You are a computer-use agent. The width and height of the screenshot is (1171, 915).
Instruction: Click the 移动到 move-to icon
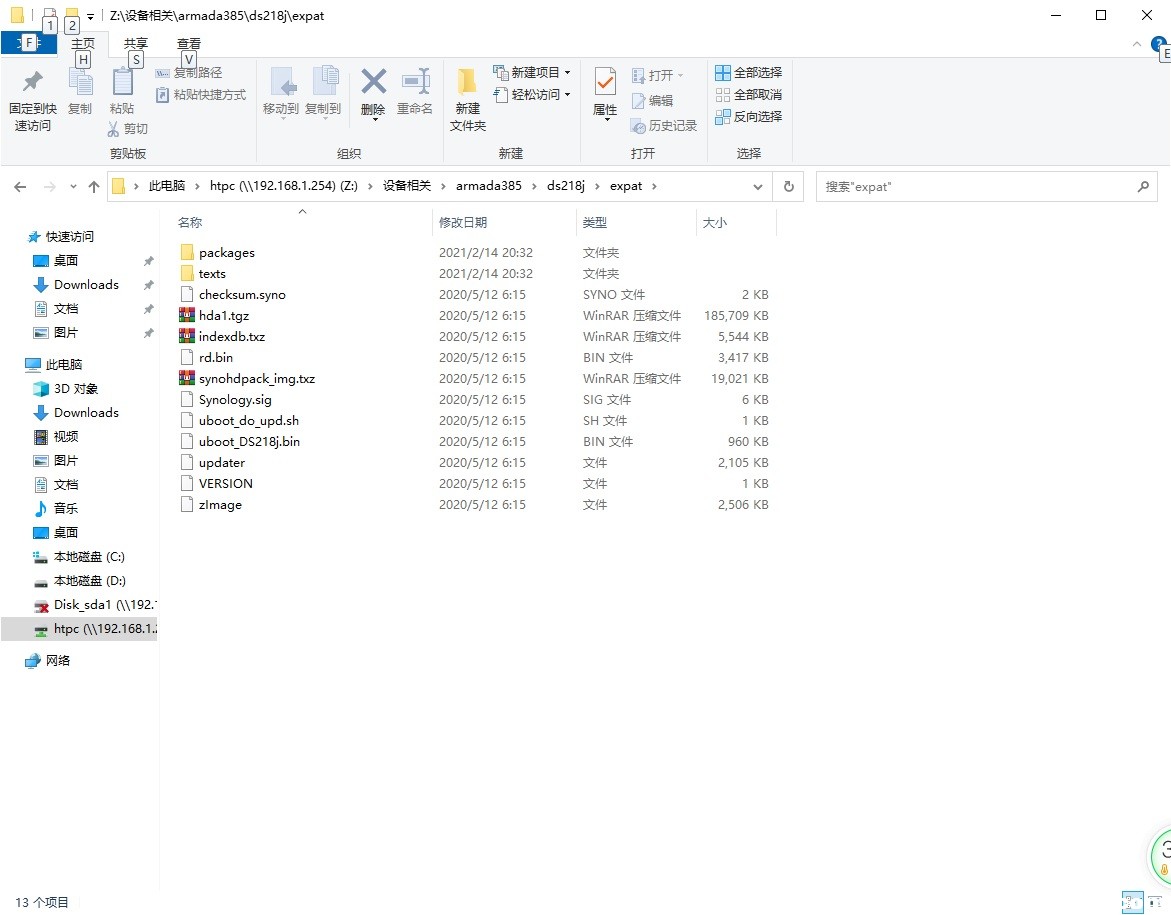coord(281,93)
